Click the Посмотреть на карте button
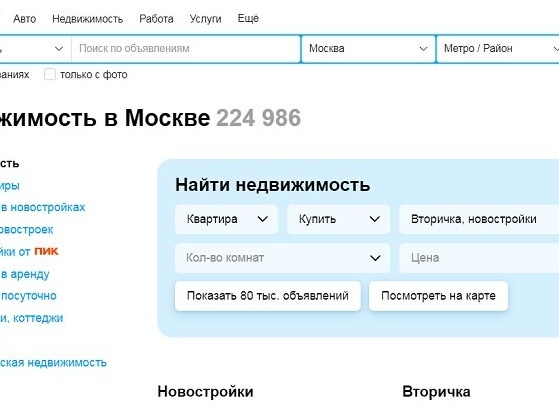This screenshot has height=406, width=559. pyautogui.click(x=438, y=296)
